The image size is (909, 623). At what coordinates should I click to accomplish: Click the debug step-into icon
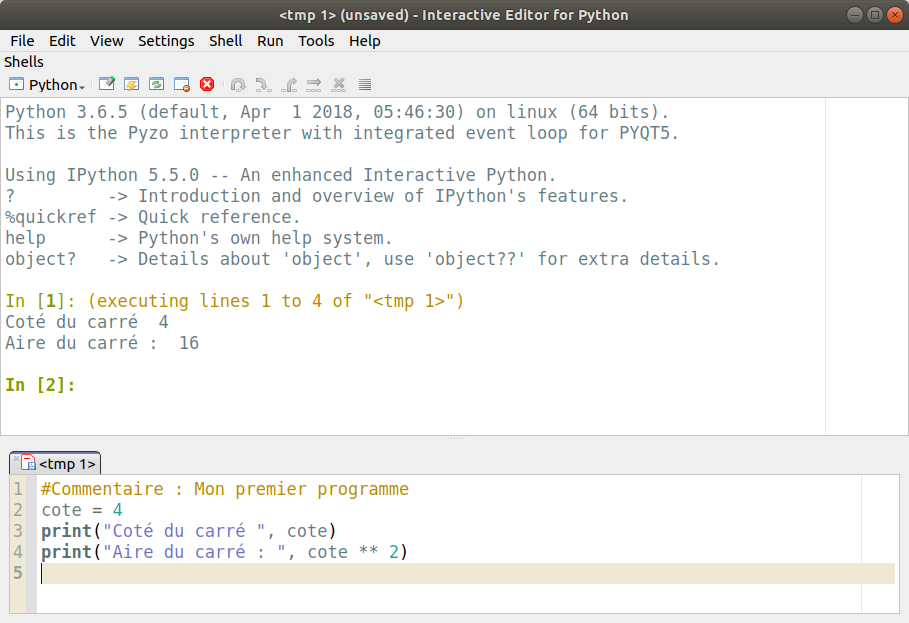coord(263,85)
